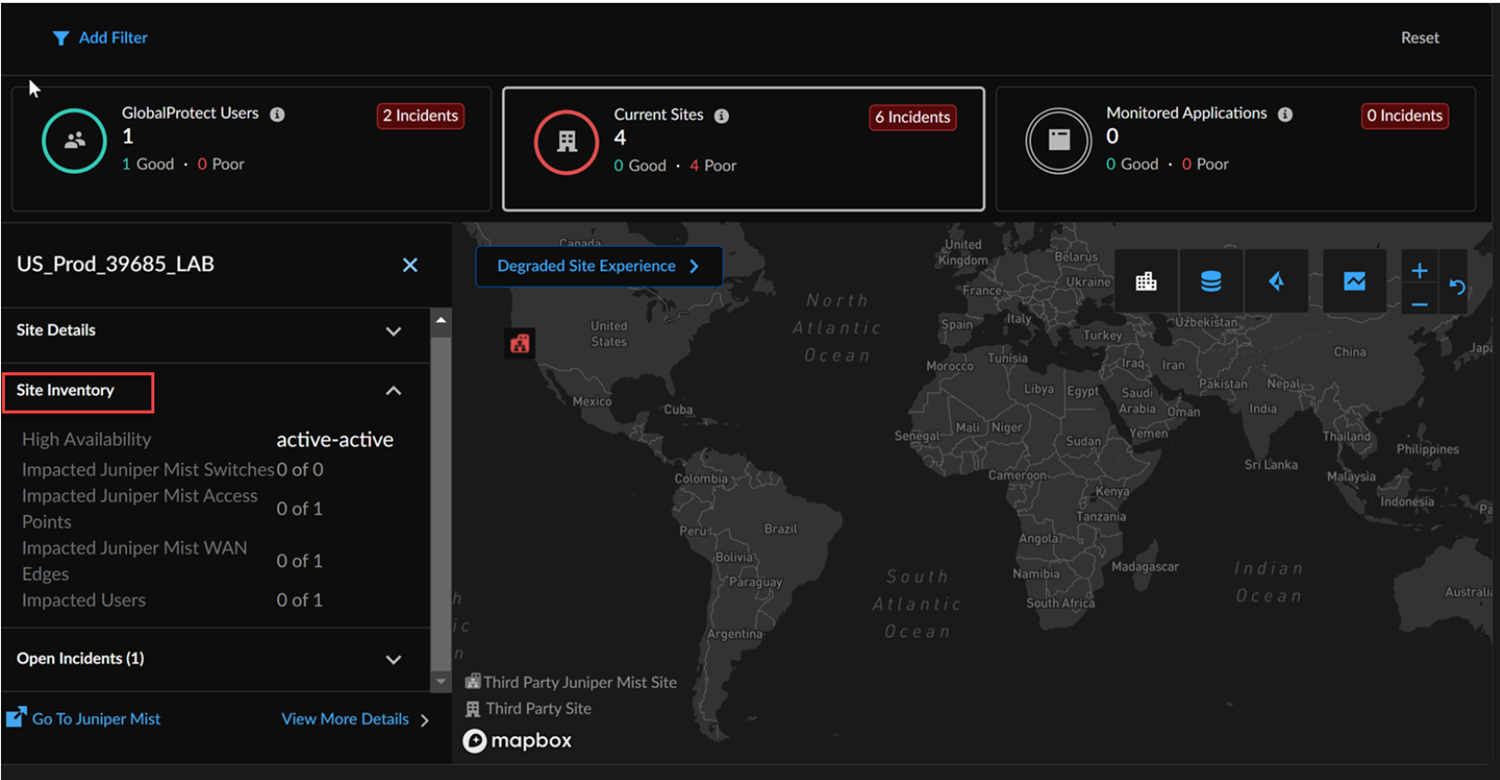Show info tooltip for Current Sites
This screenshot has height=780, width=1500.
[721, 115]
